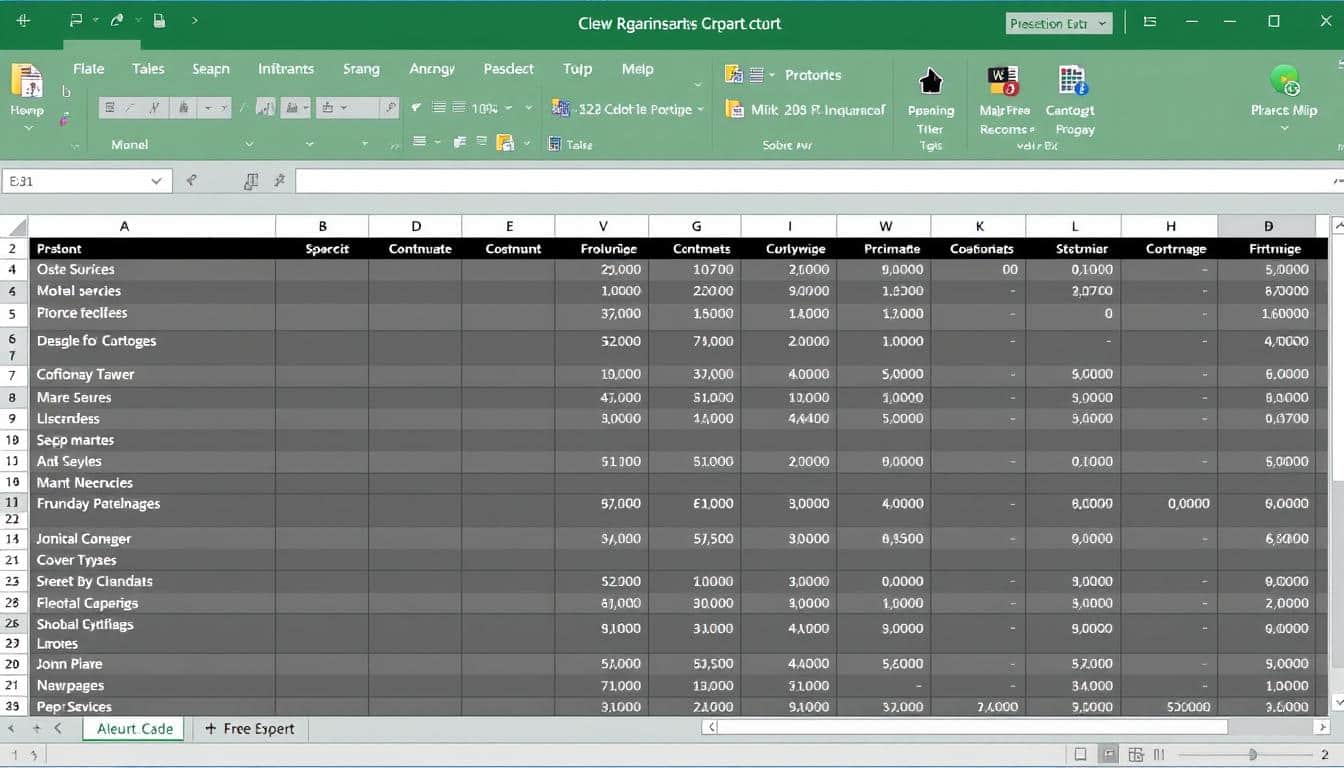
Task: Open the Melp ribbon tab
Action: pyautogui.click(x=637, y=69)
